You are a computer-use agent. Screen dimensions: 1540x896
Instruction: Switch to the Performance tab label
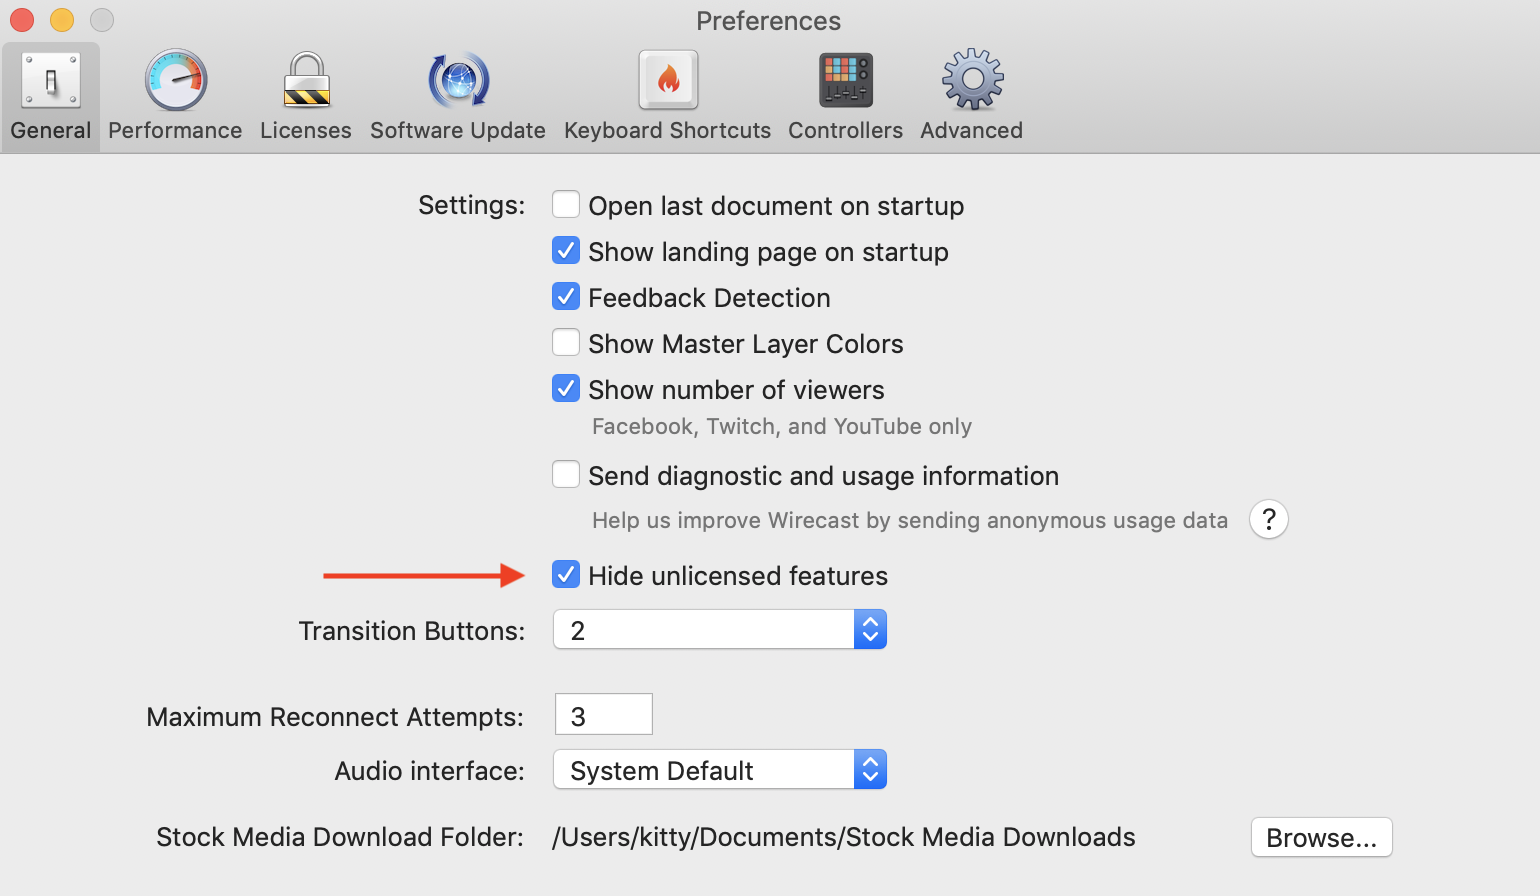point(175,131)
